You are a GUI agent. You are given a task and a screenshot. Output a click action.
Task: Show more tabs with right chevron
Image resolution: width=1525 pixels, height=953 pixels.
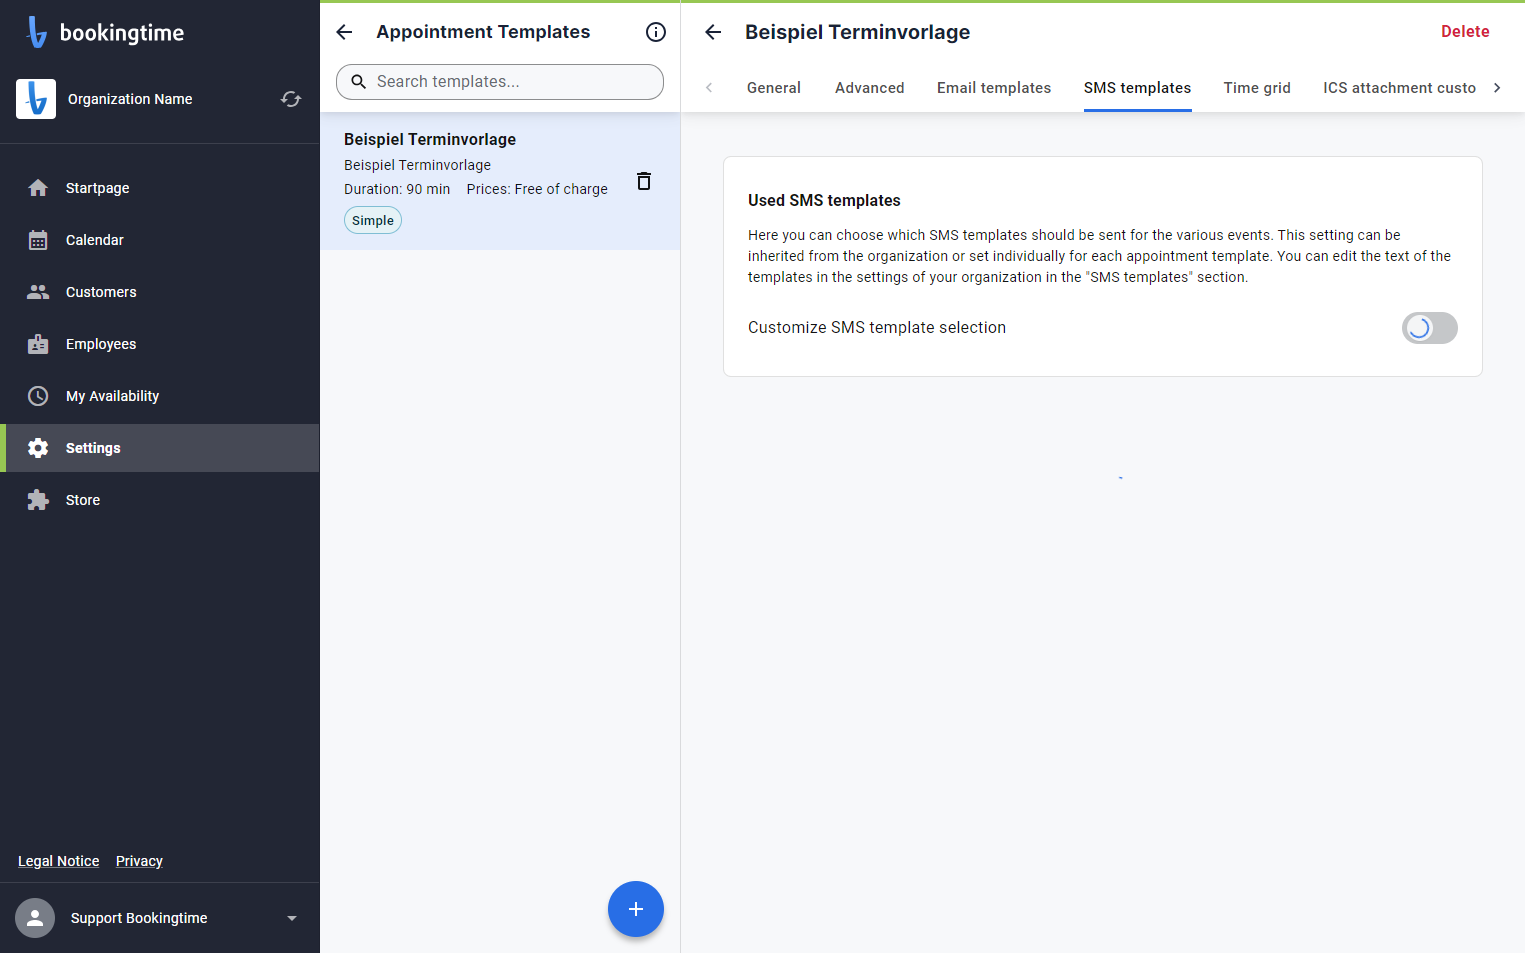point(1497,88)
